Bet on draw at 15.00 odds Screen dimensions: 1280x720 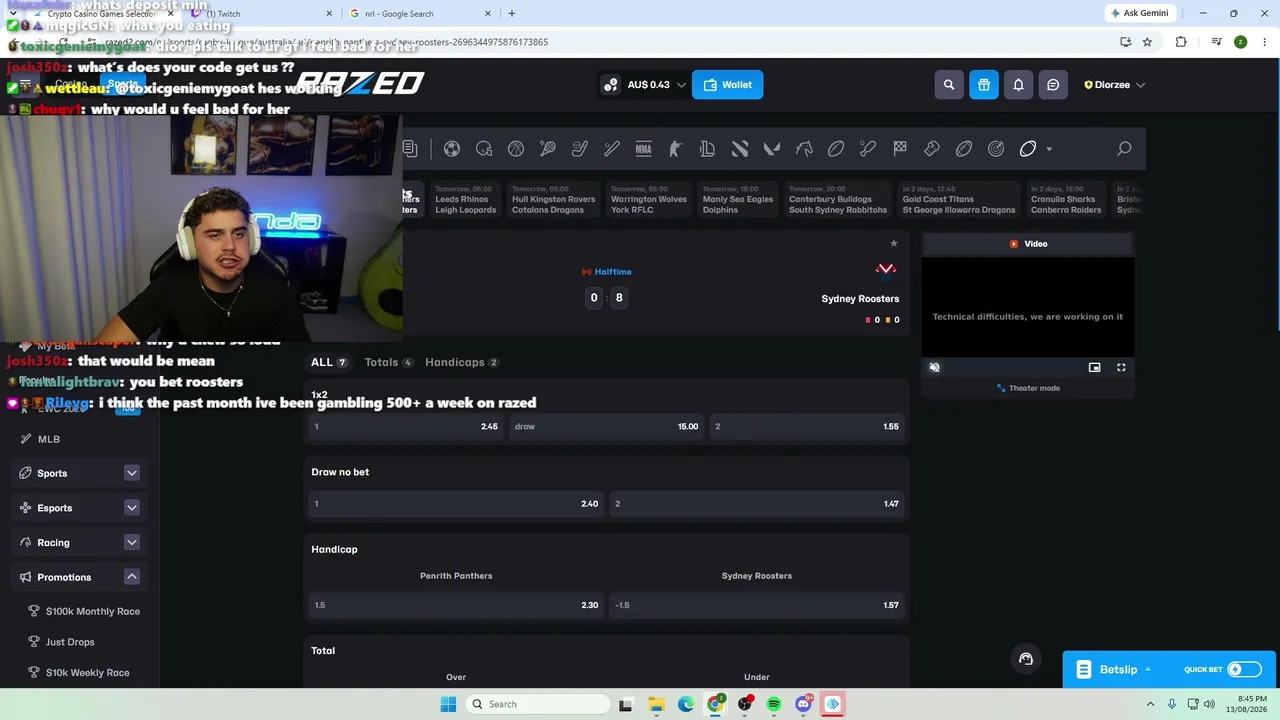click(x=606, y=426)
